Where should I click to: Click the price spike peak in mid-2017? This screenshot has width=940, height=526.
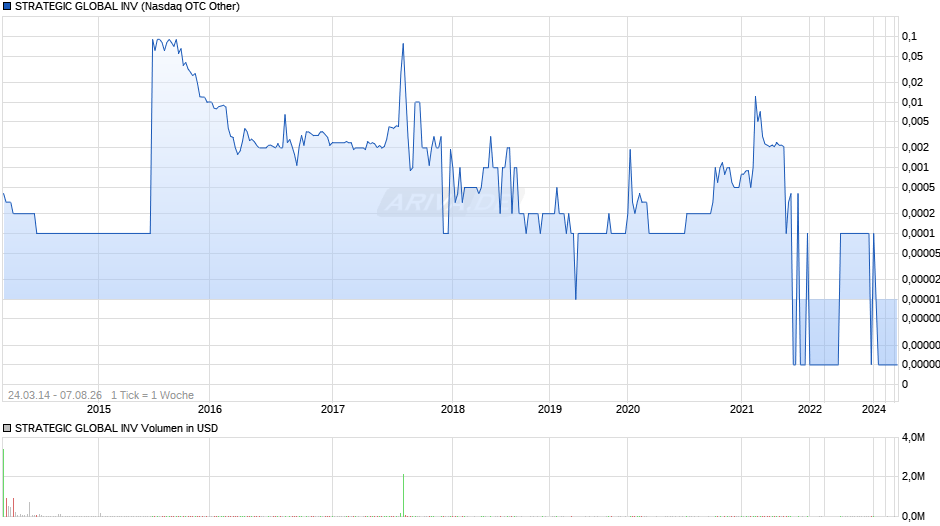tap(403, 44)
